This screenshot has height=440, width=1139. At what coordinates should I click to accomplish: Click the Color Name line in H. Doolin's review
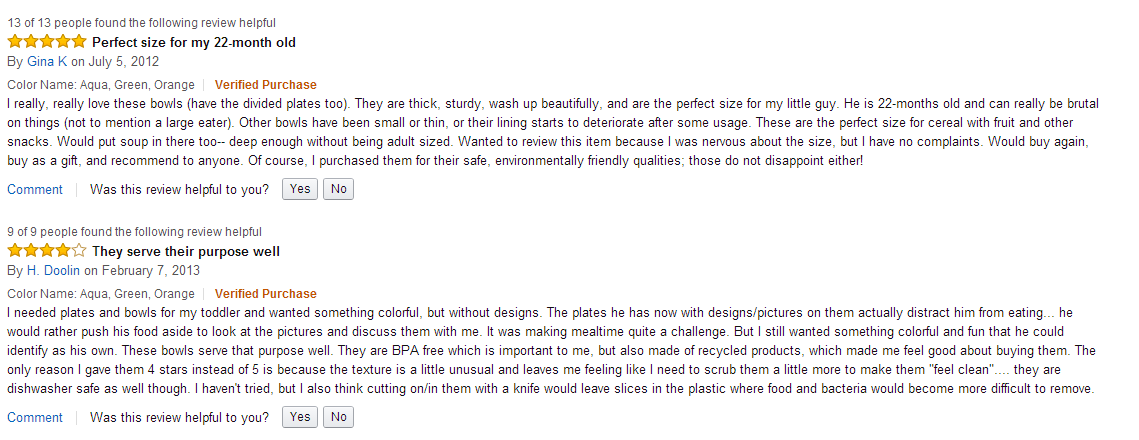coord(101,294)
